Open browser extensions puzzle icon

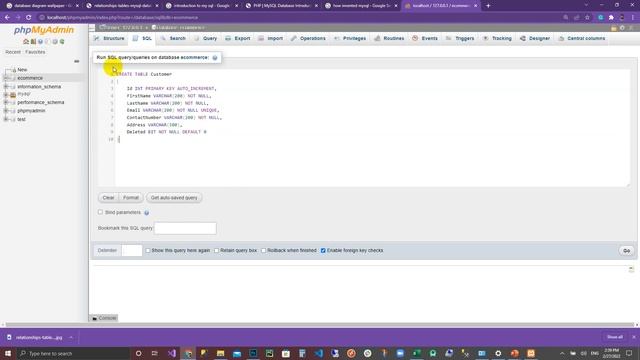[x=611, y=18]
